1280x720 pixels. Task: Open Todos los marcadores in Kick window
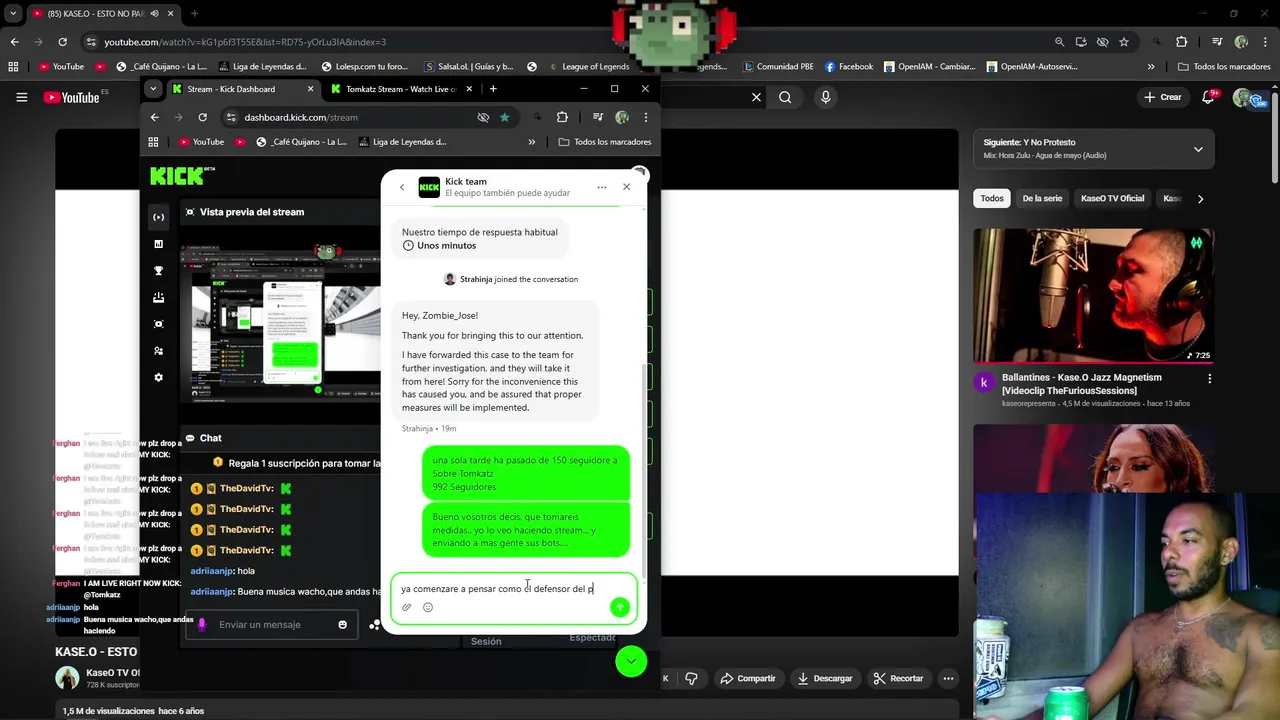point(605,142)
